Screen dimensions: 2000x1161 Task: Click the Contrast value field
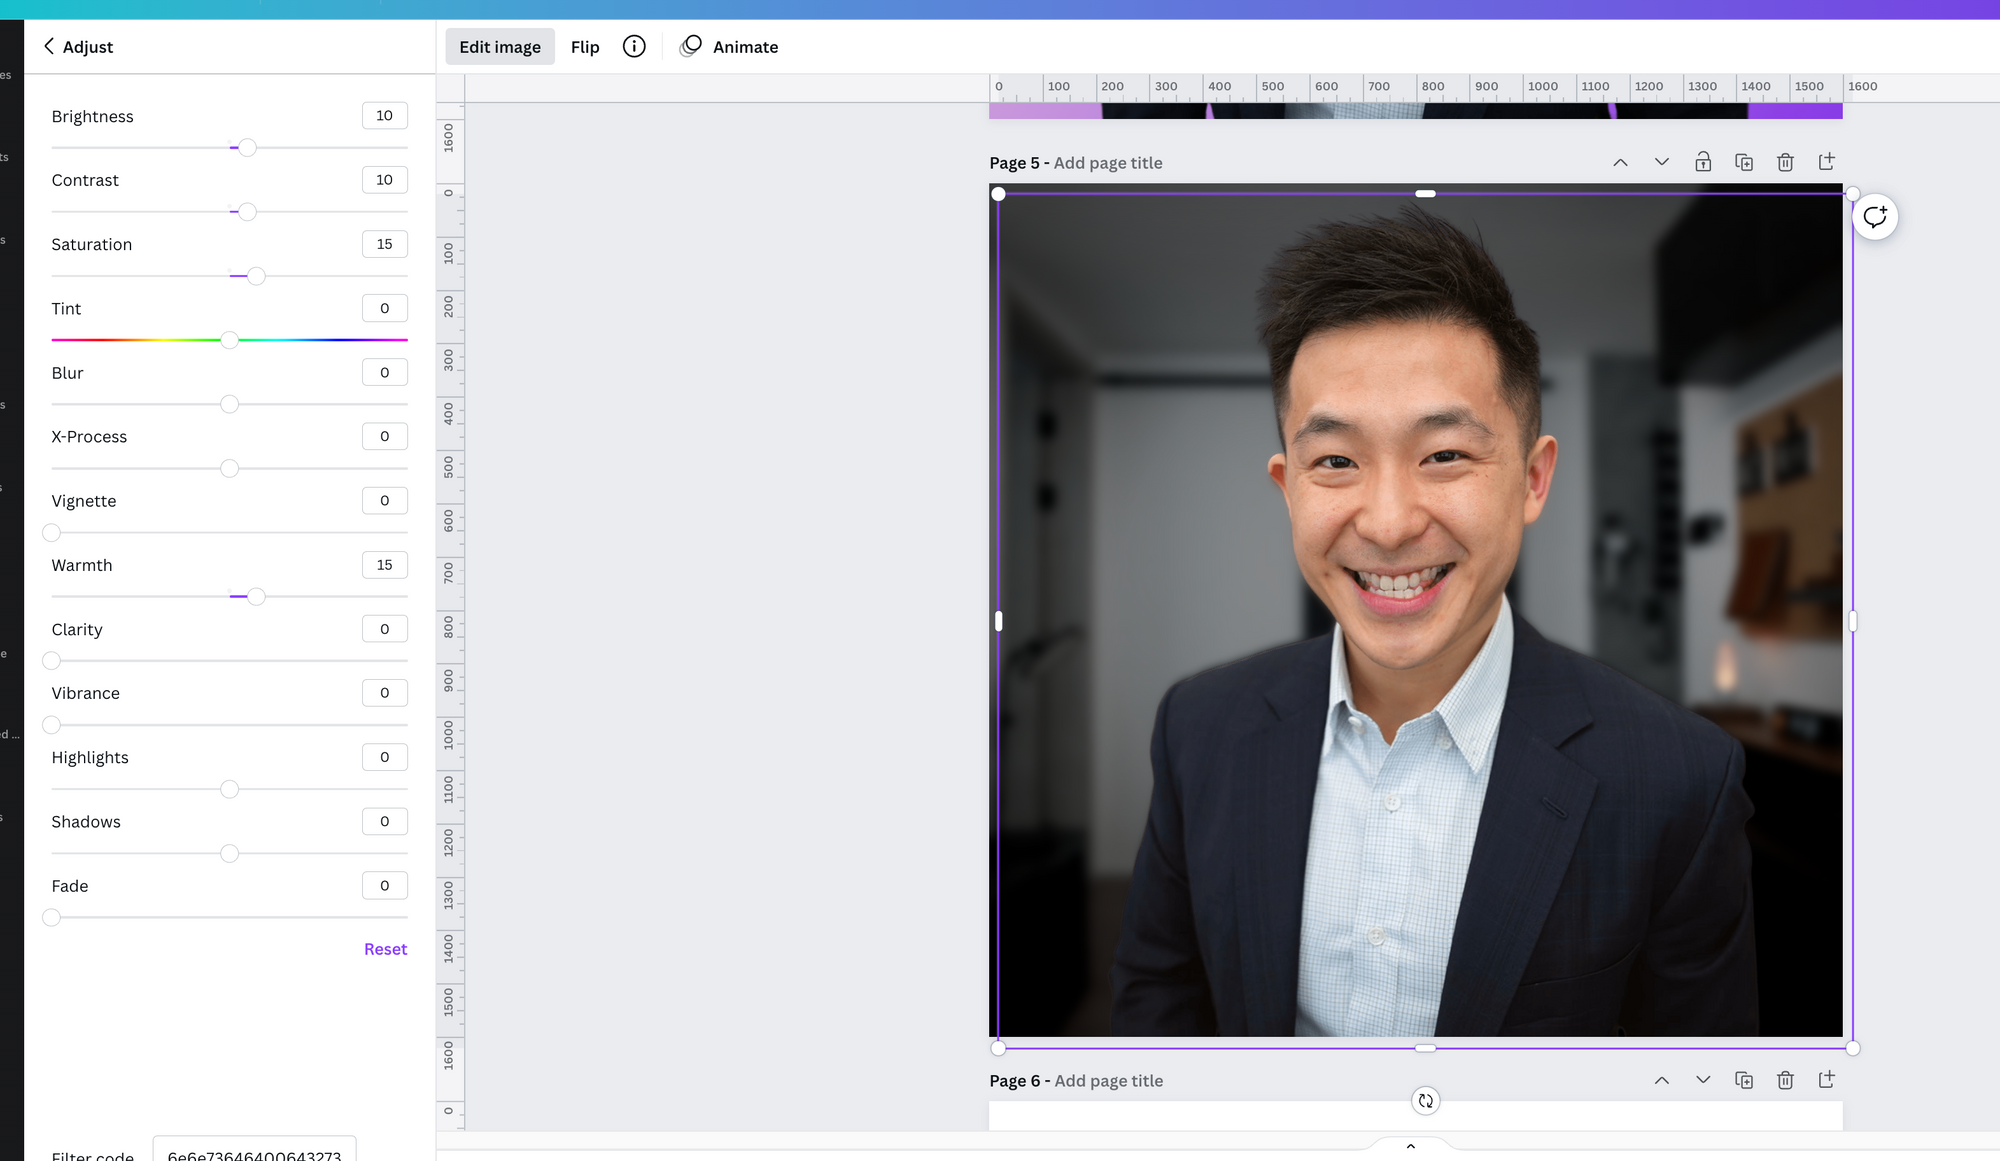pos(385,180)
